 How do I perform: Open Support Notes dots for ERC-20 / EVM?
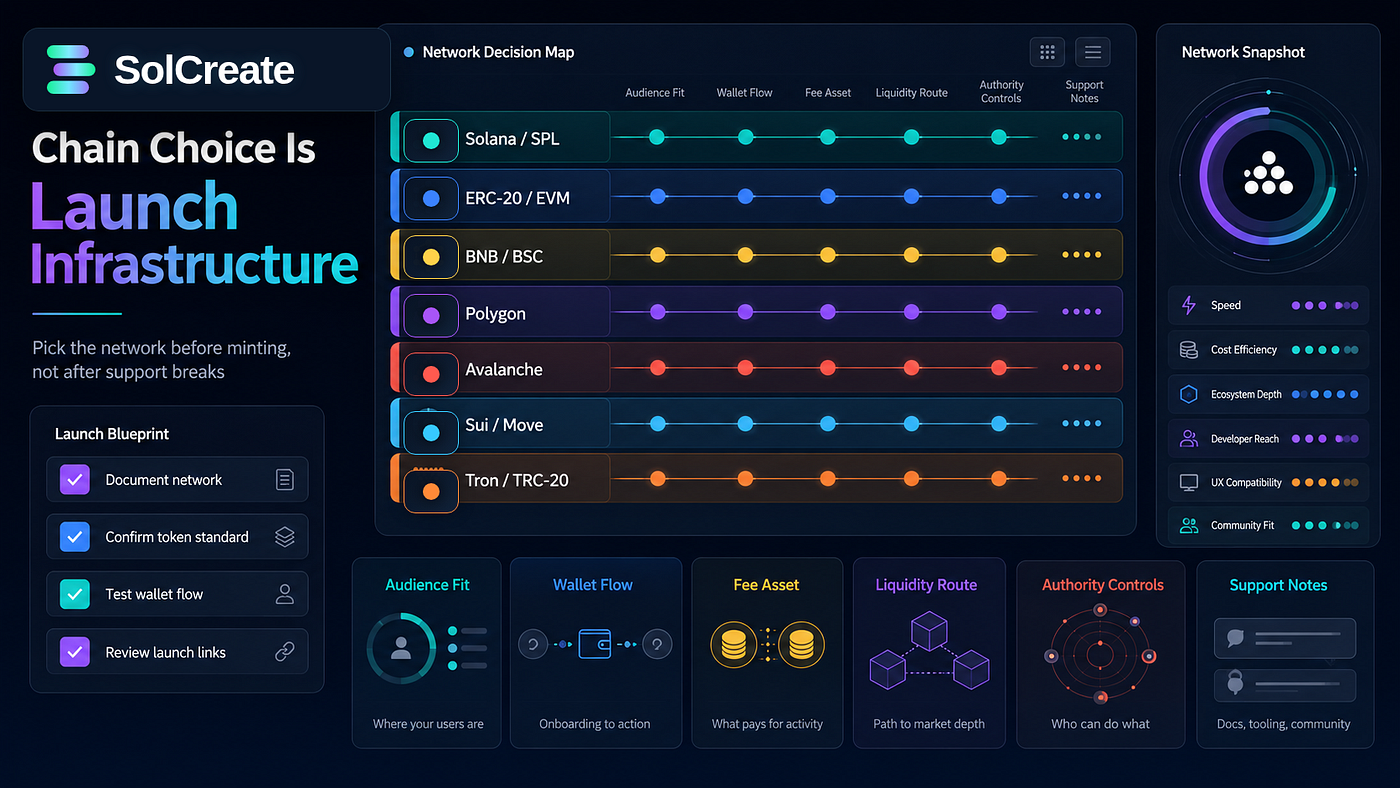tap(1082, 197)
